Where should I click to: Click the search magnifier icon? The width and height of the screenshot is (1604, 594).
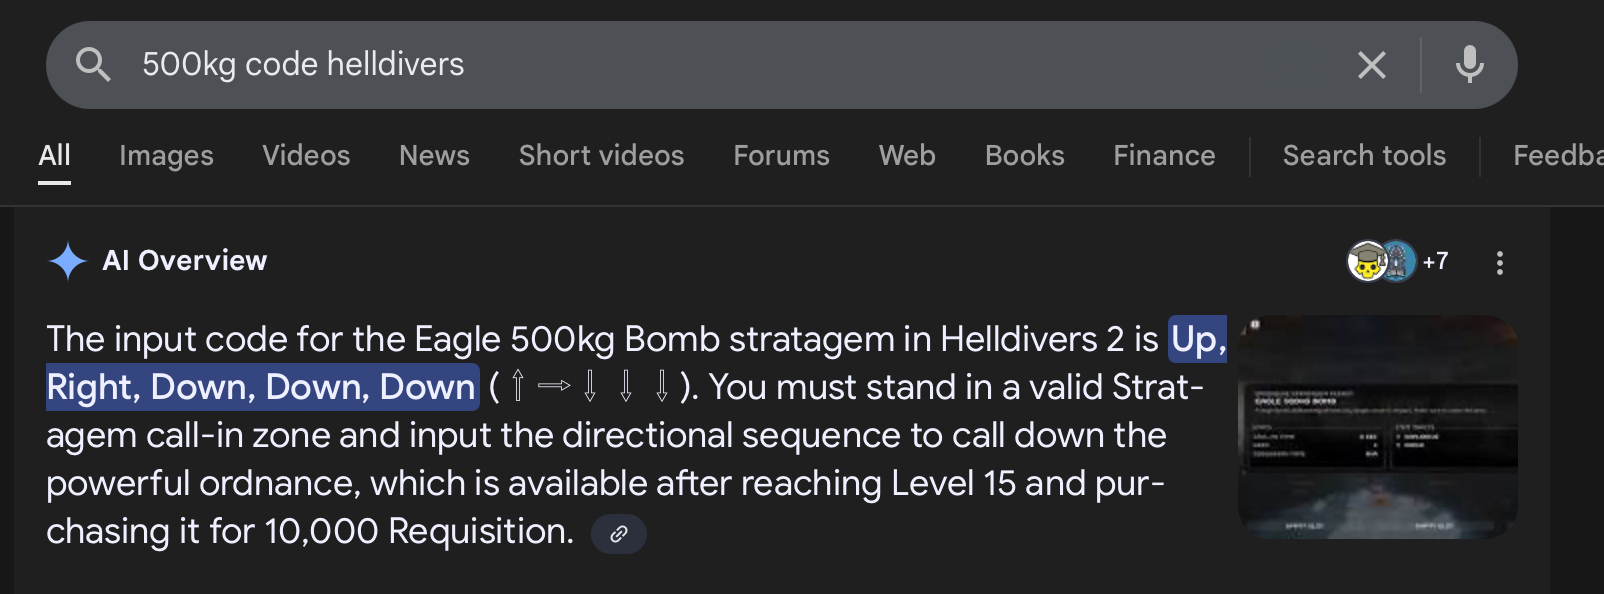93,65
